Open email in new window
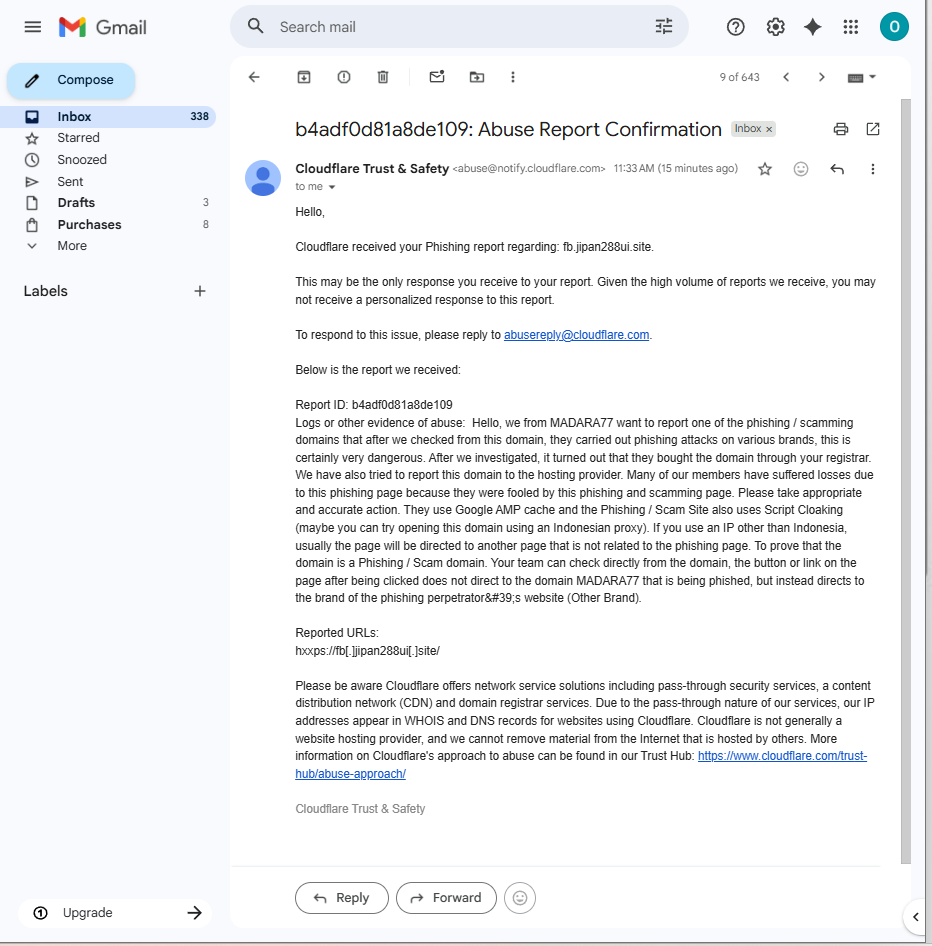Screen dimensions: 932x946 click(873, 129)
